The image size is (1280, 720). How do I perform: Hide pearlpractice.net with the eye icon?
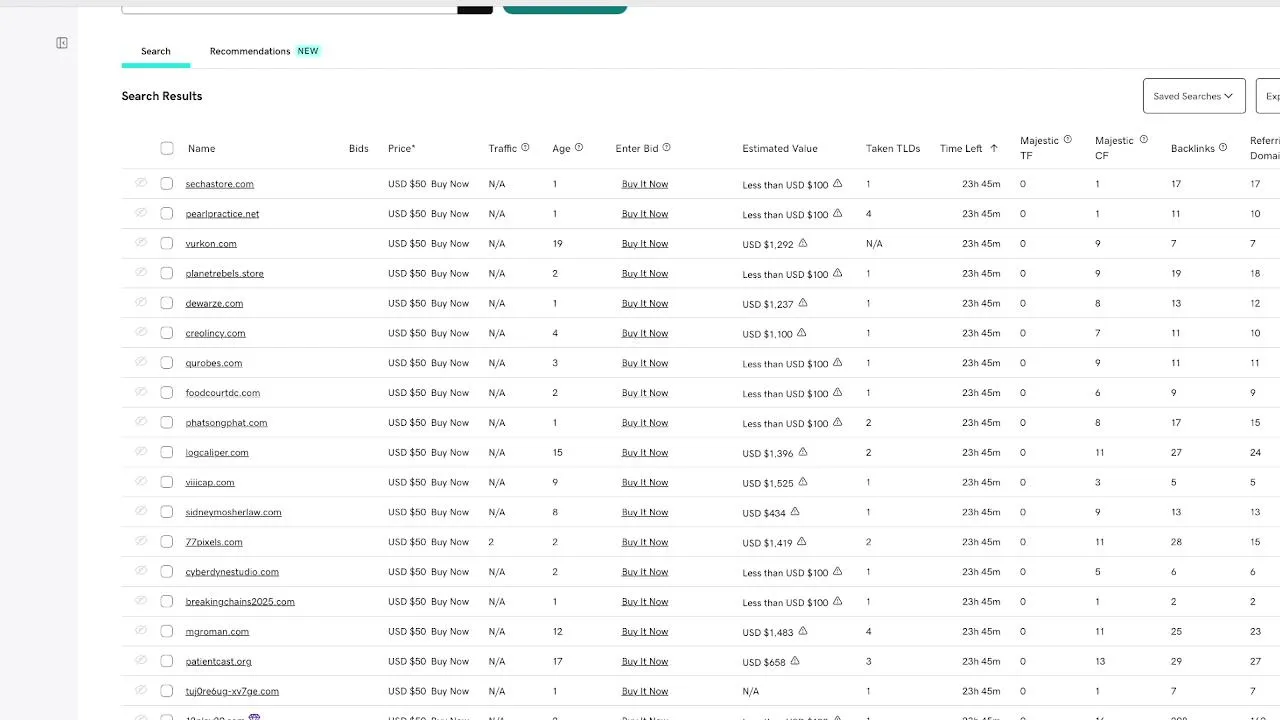[141, 213]
